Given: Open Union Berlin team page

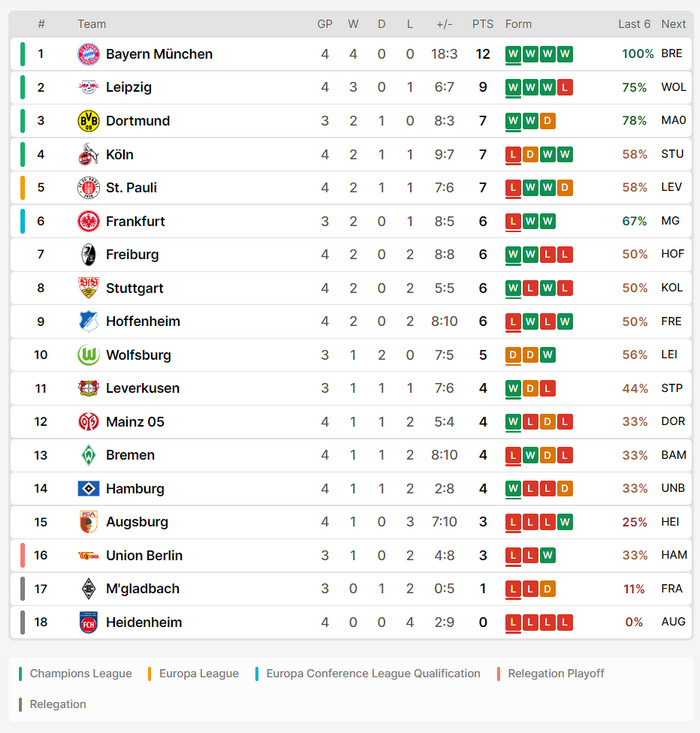Looking at the screenshot, I should coord(144,556).
